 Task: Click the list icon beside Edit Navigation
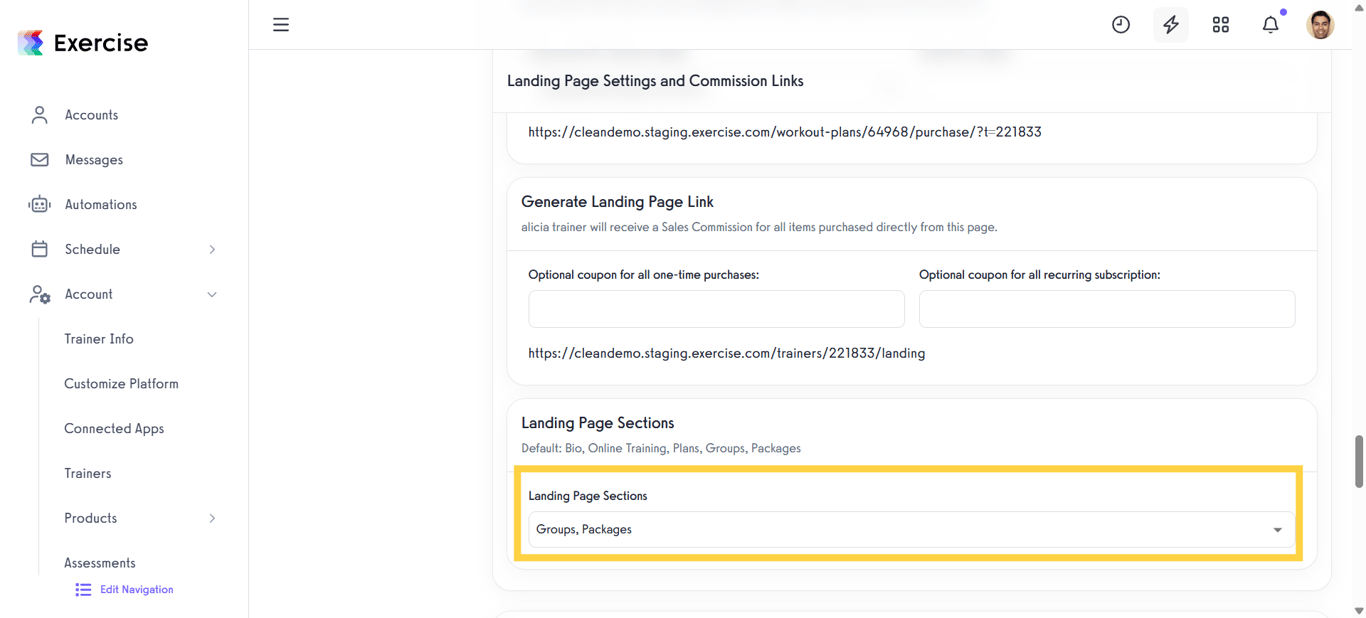(x=82, y=589)
